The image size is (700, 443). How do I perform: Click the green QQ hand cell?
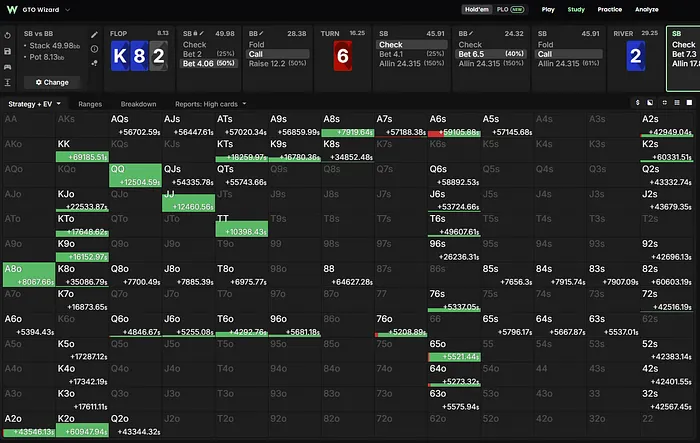[x=135, y=175]
